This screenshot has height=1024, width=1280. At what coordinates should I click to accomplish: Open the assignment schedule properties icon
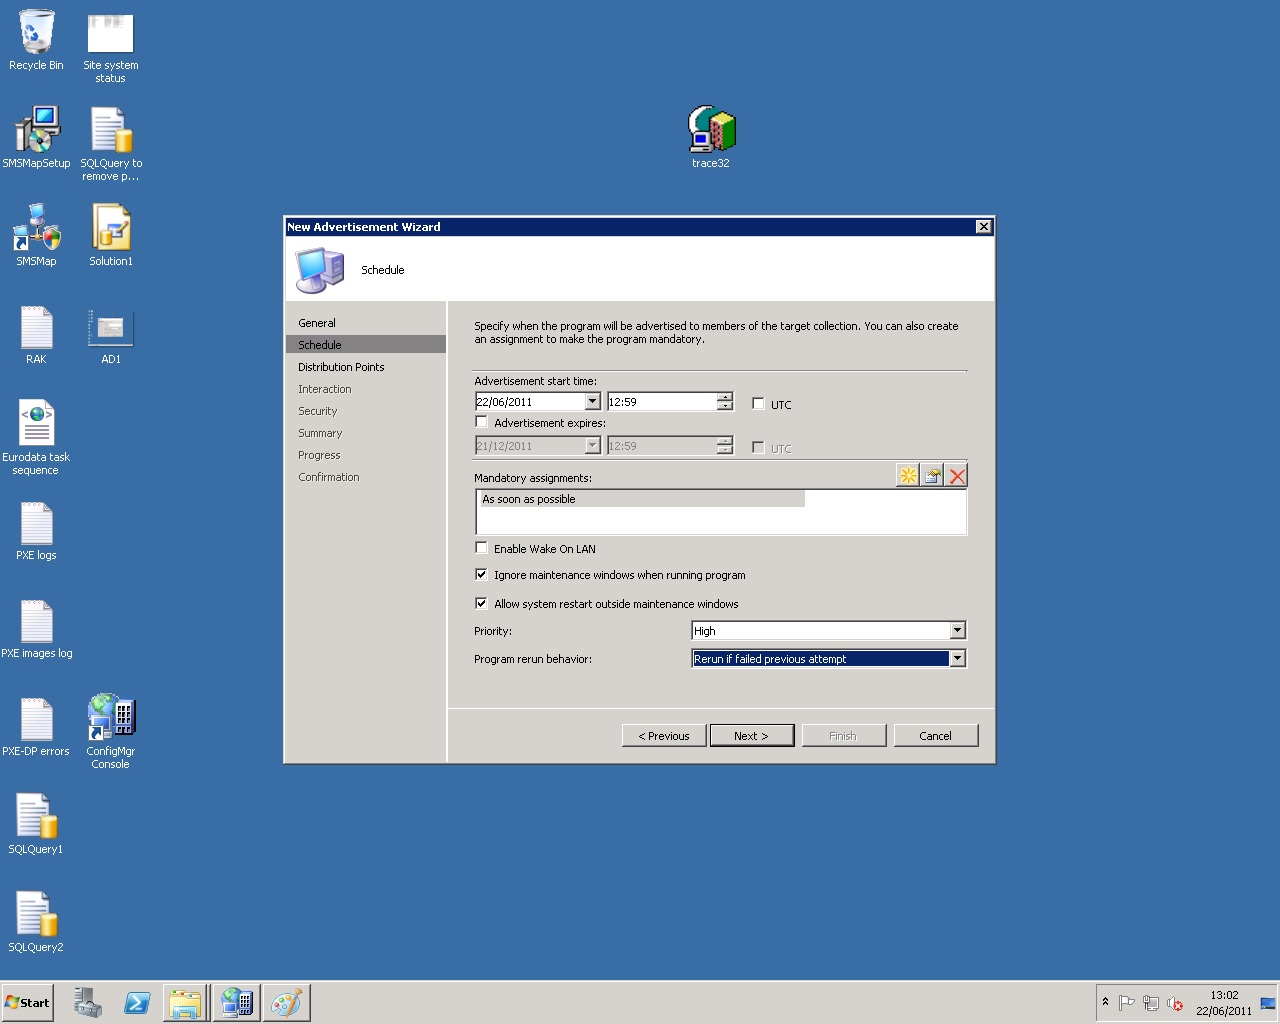click(931, 475)
